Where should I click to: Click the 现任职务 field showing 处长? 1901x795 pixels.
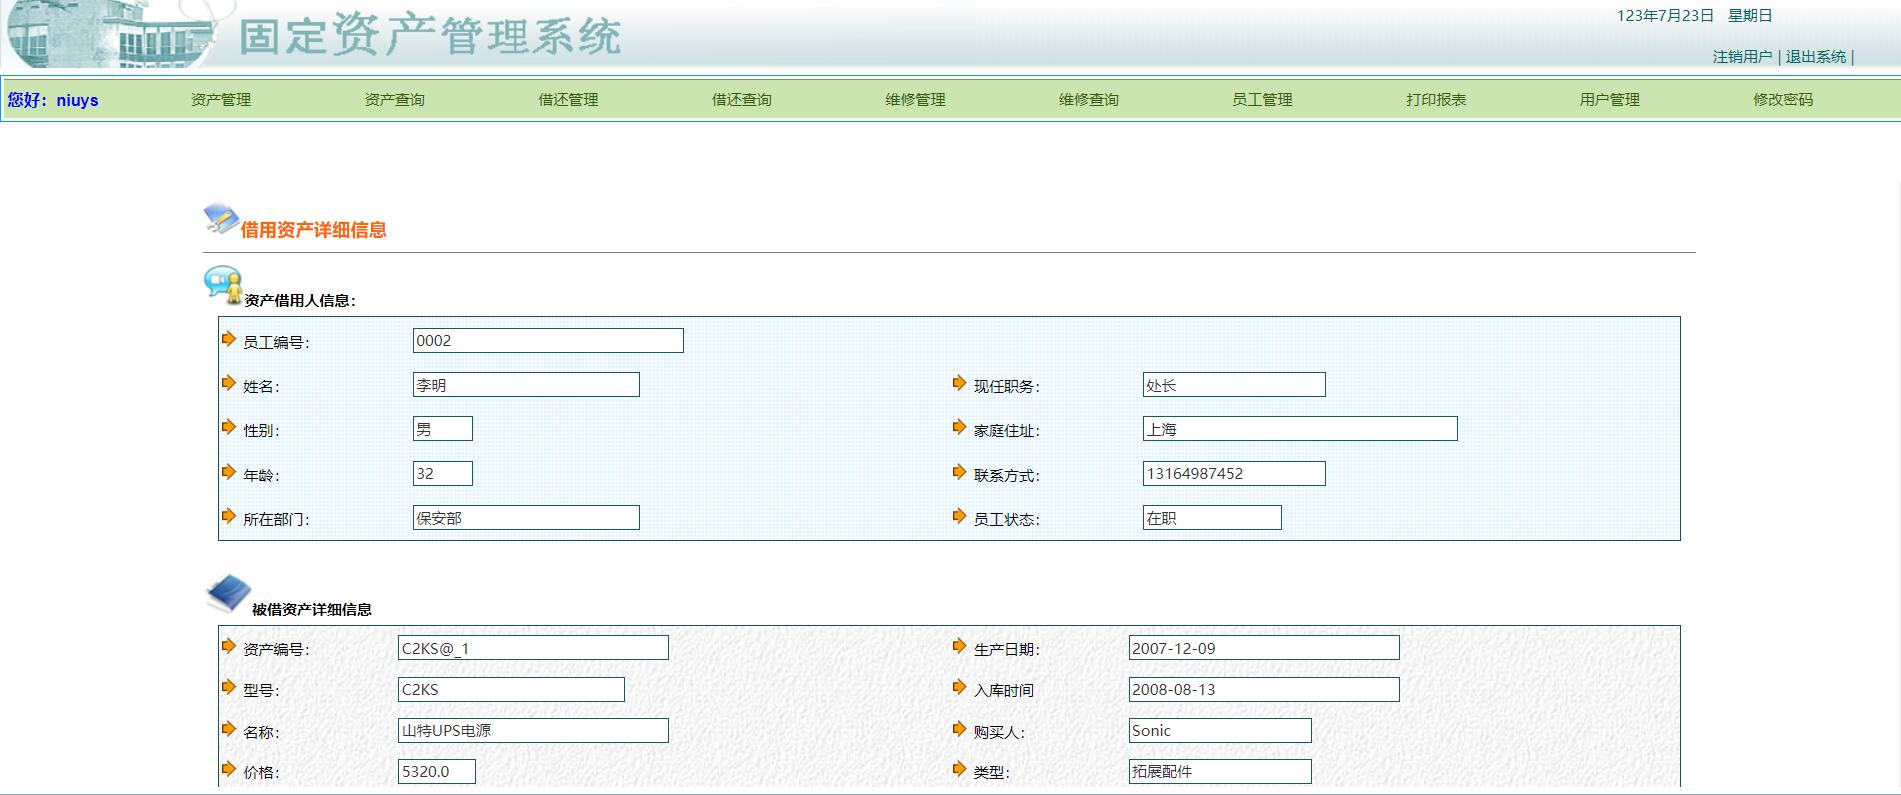pos(1234,385)
